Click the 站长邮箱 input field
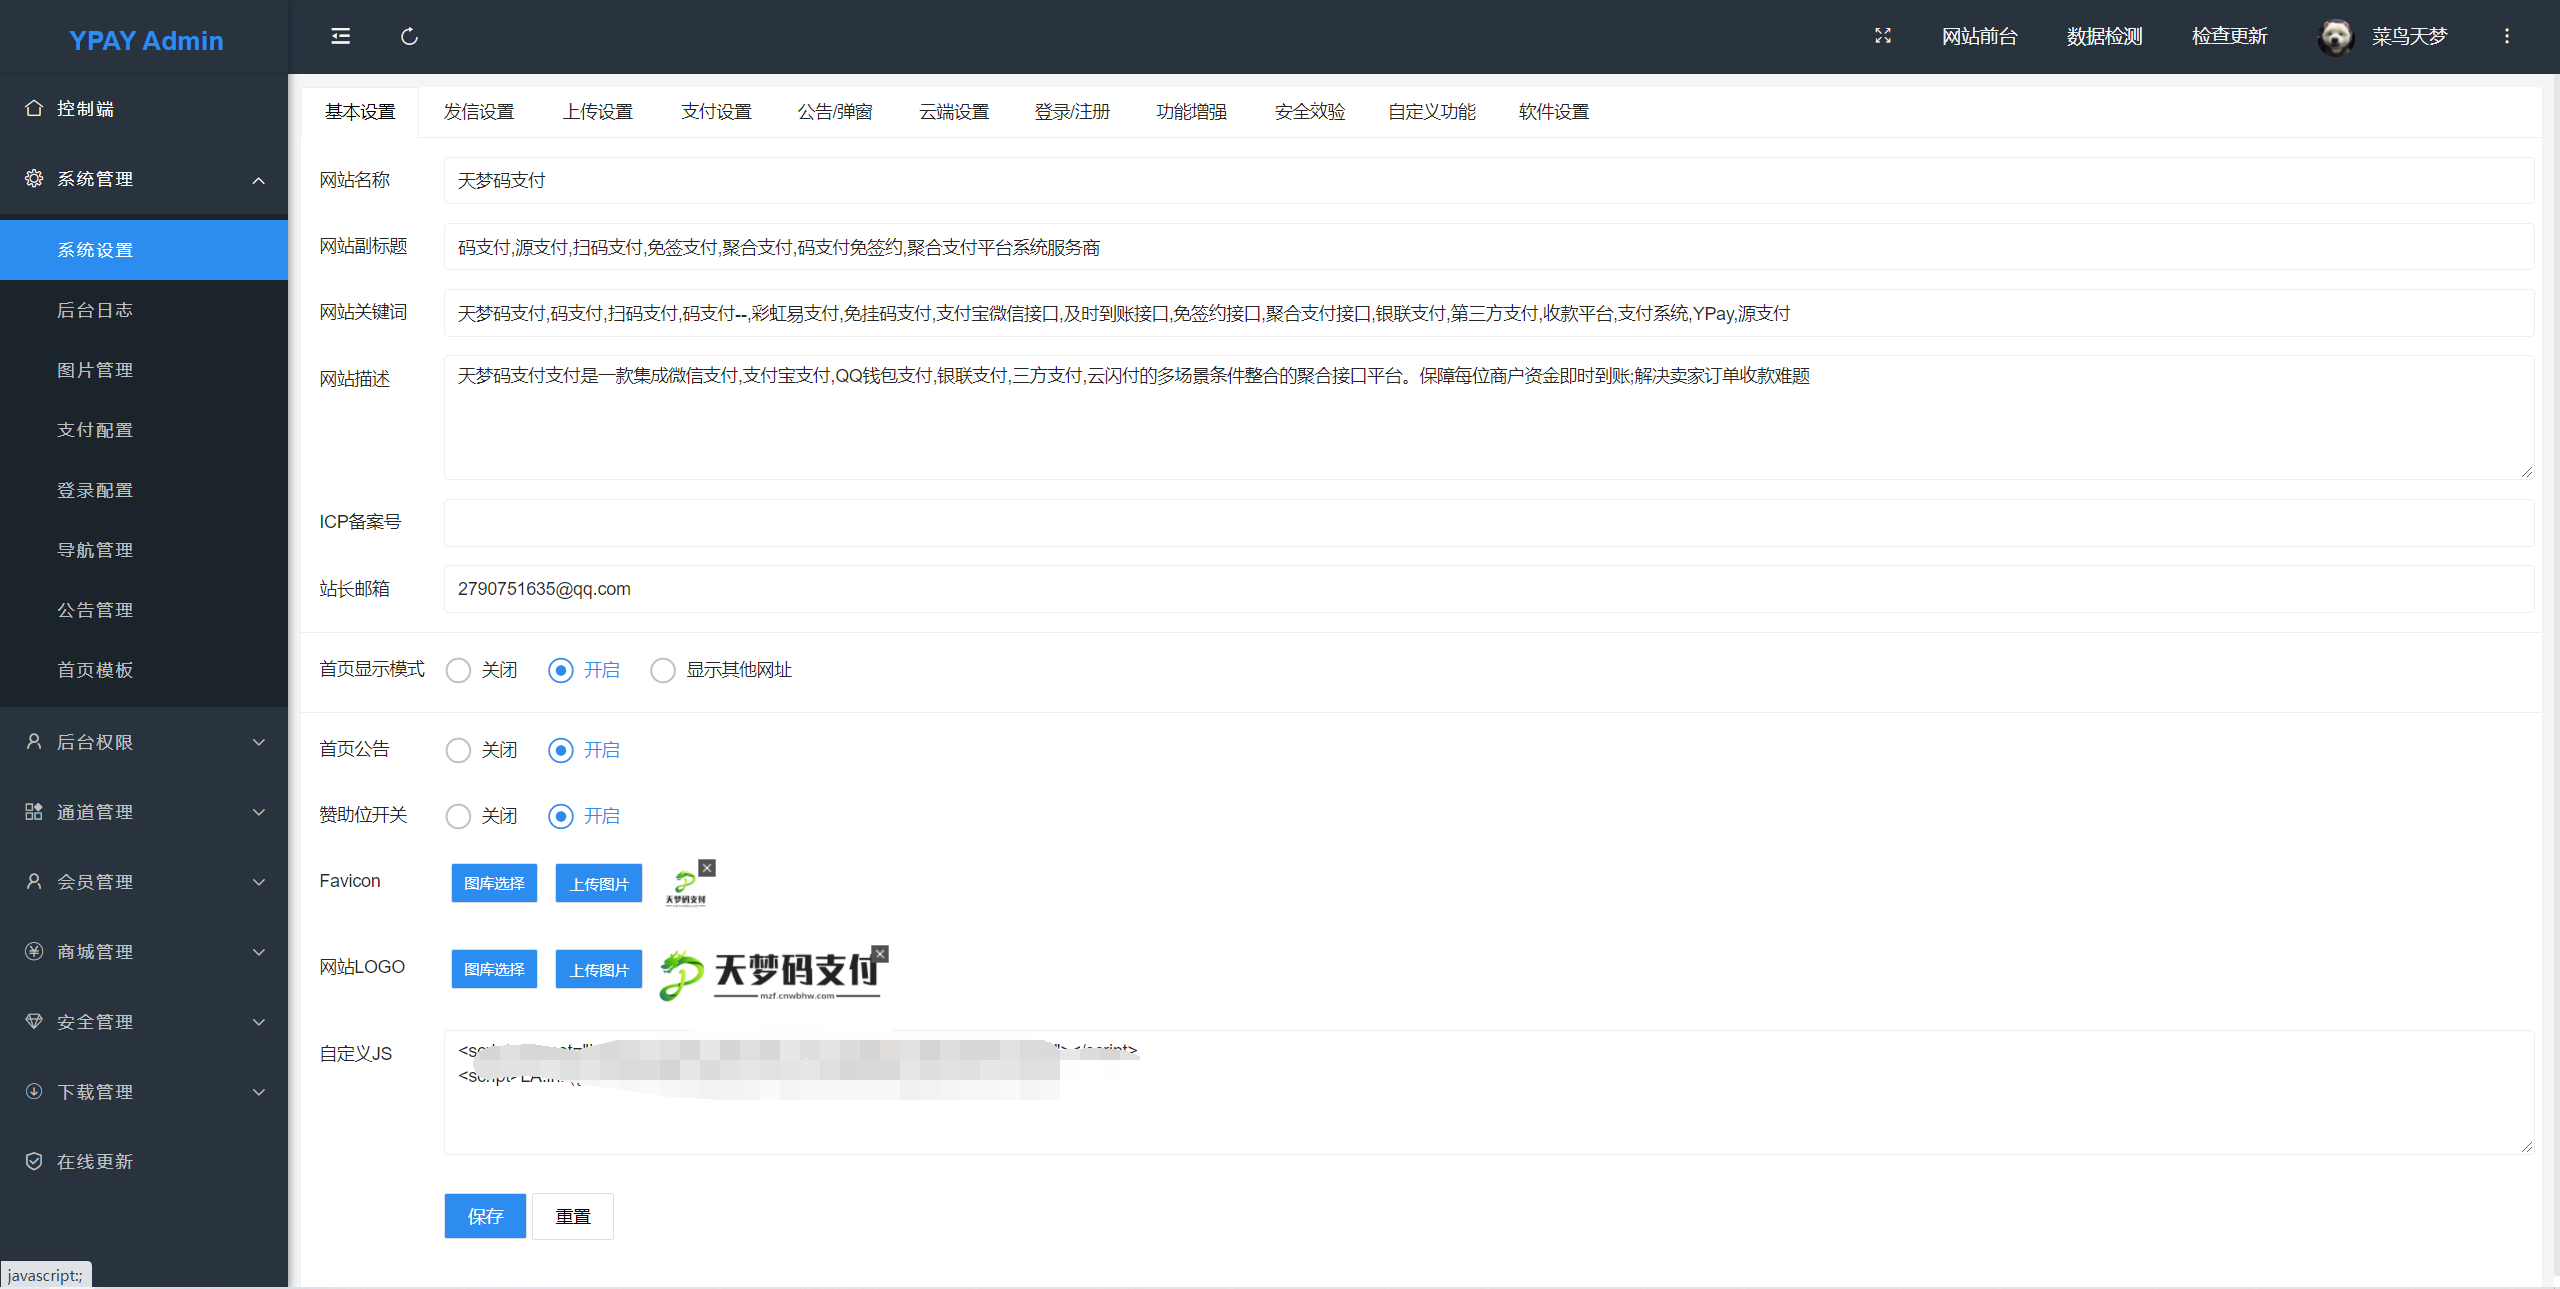Viewport: 2560px width, 1289px height. [1489, 589]
